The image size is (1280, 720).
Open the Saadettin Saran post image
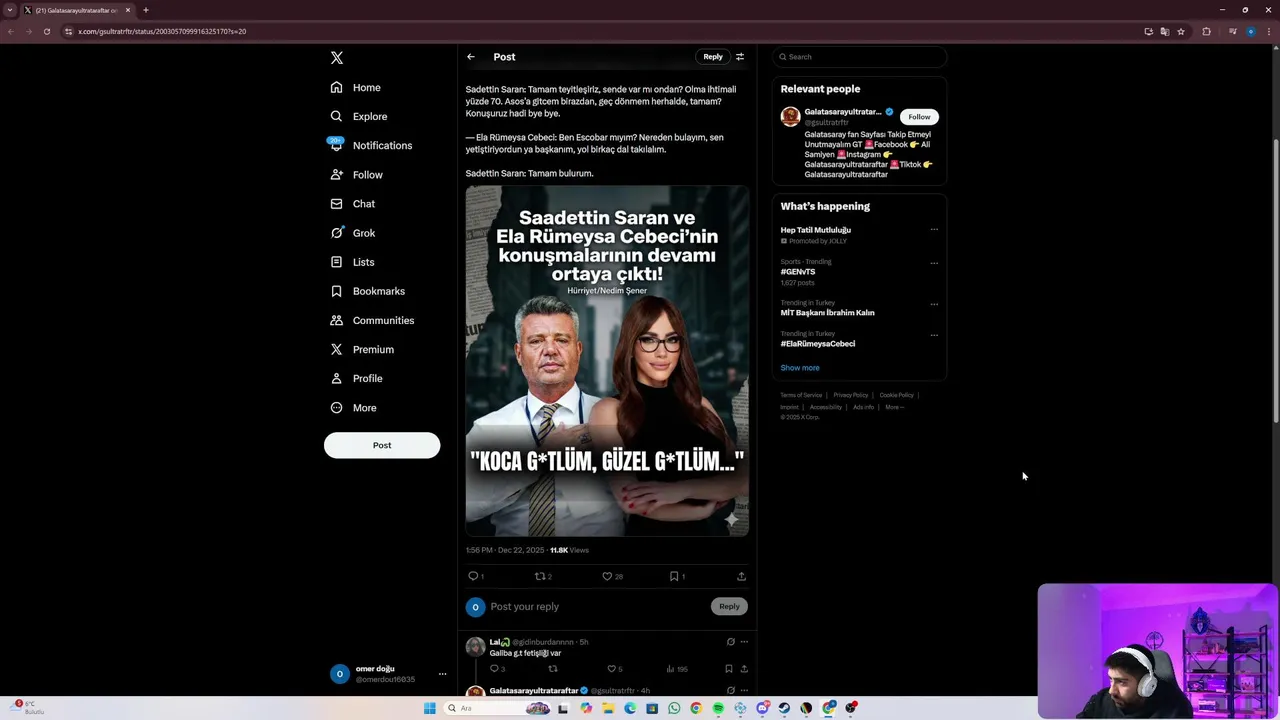coord(607,361)
